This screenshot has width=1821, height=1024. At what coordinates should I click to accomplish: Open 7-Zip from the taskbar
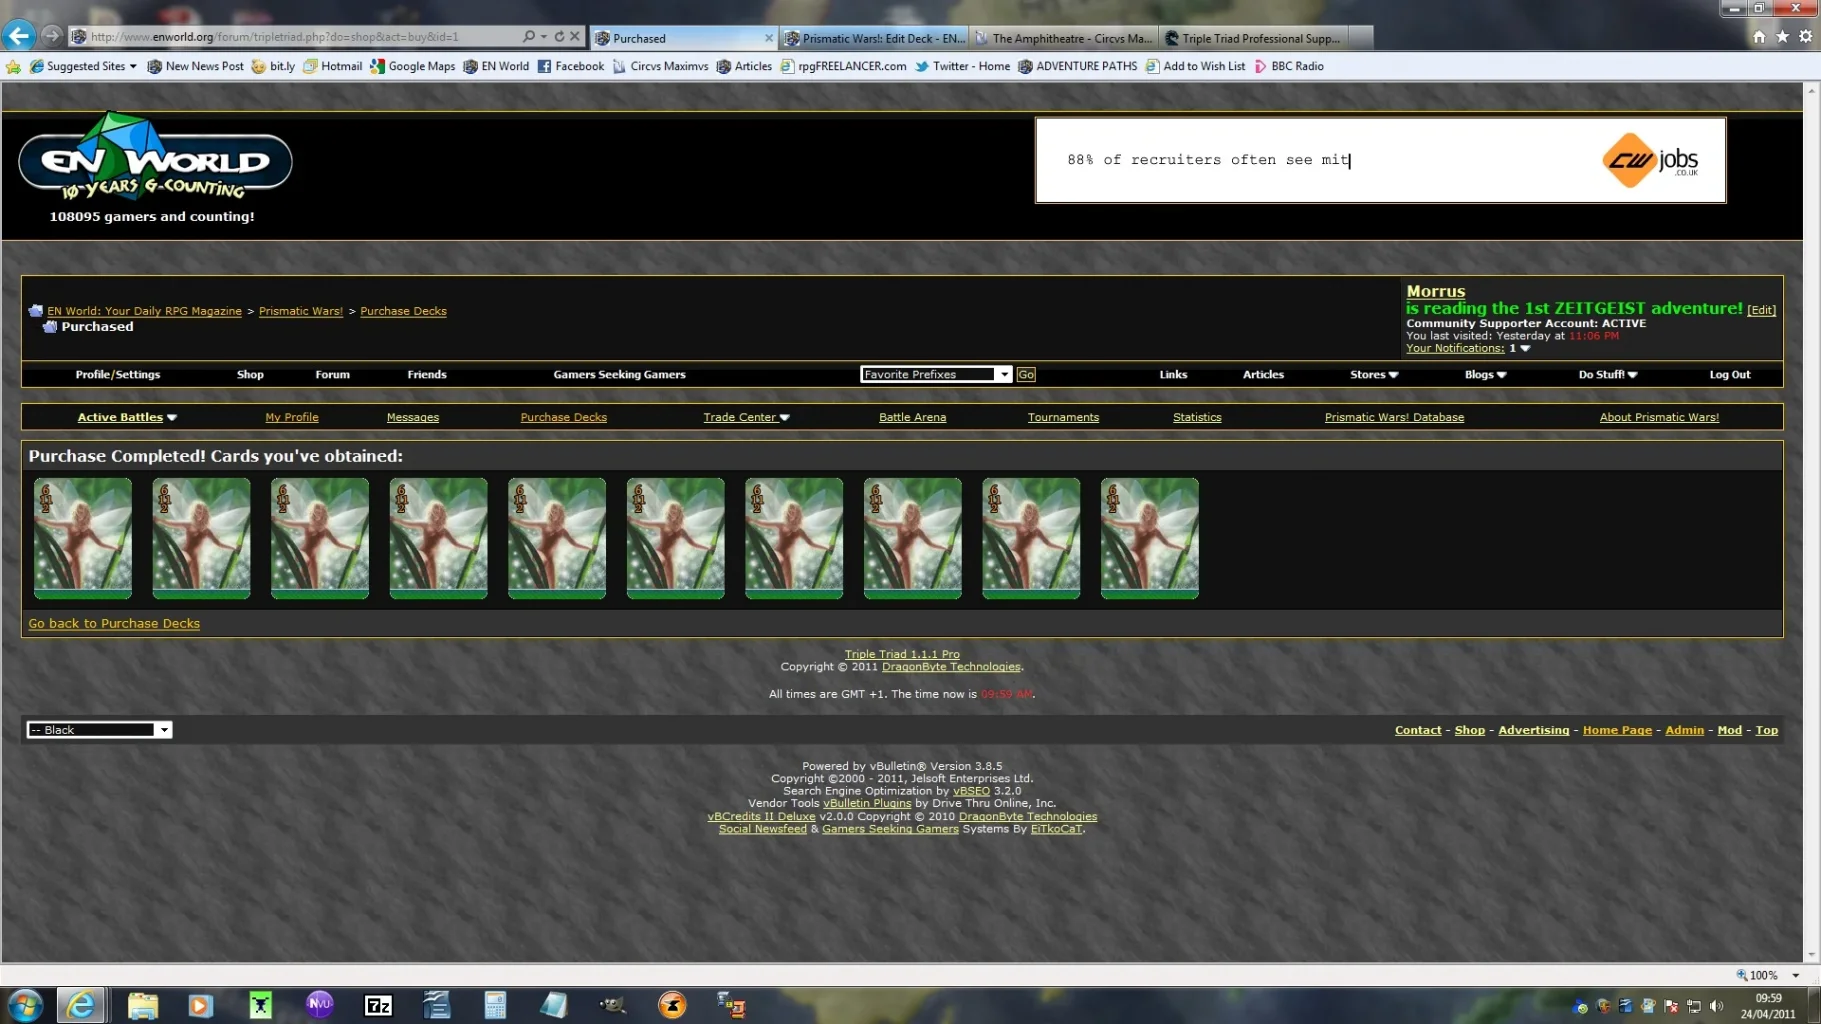click(378, 1005)
